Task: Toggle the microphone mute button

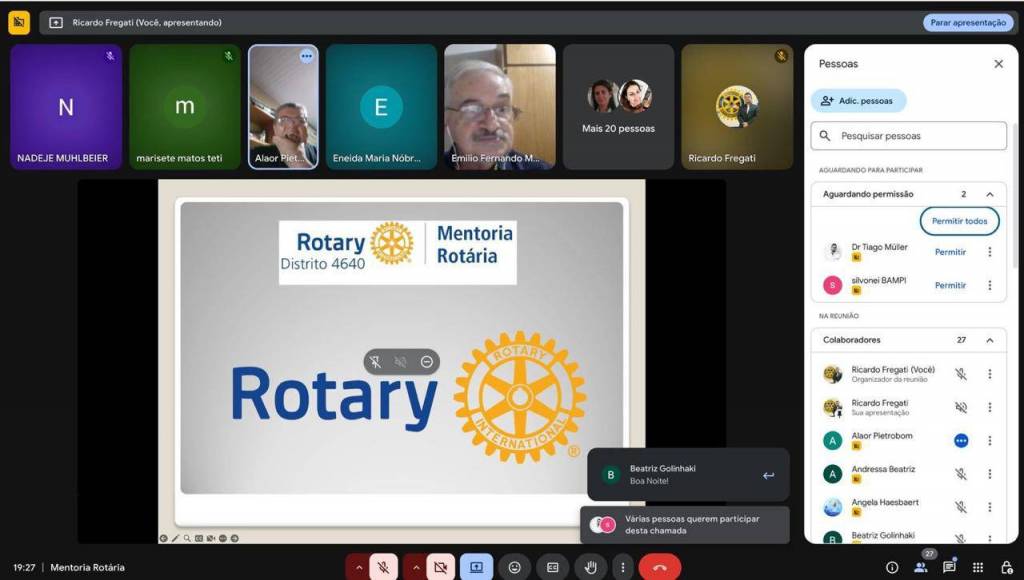Action: [x=382, y=567]
